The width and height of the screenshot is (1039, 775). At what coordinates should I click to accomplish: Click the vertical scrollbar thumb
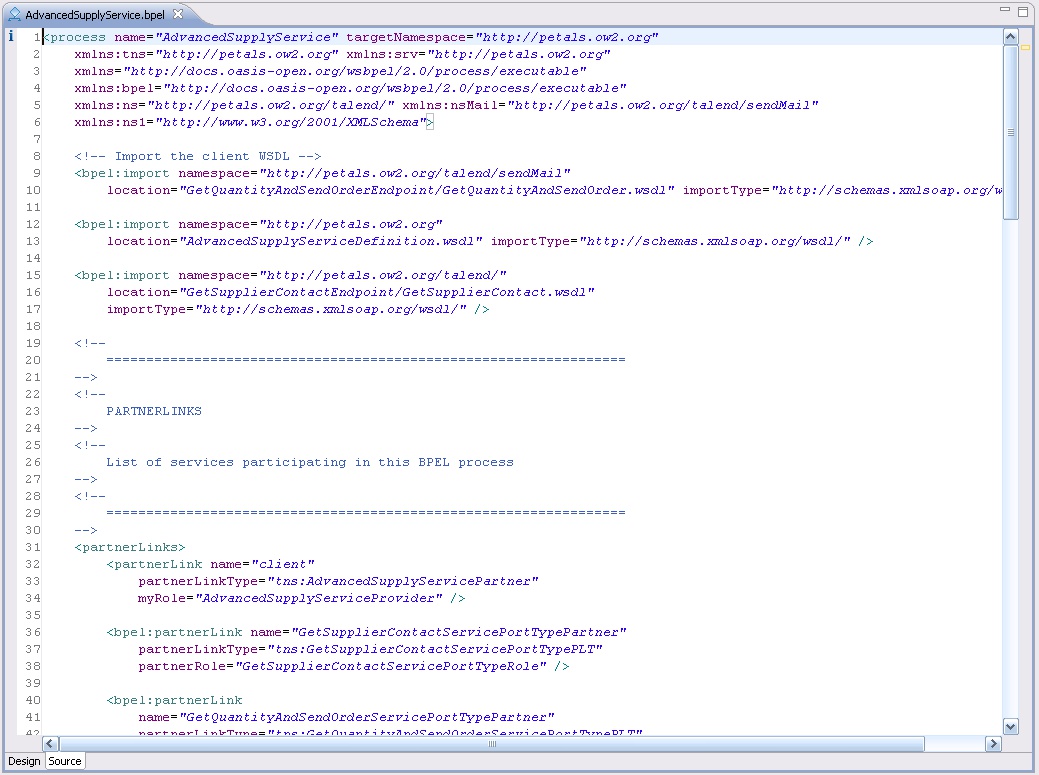(1010, 130)
